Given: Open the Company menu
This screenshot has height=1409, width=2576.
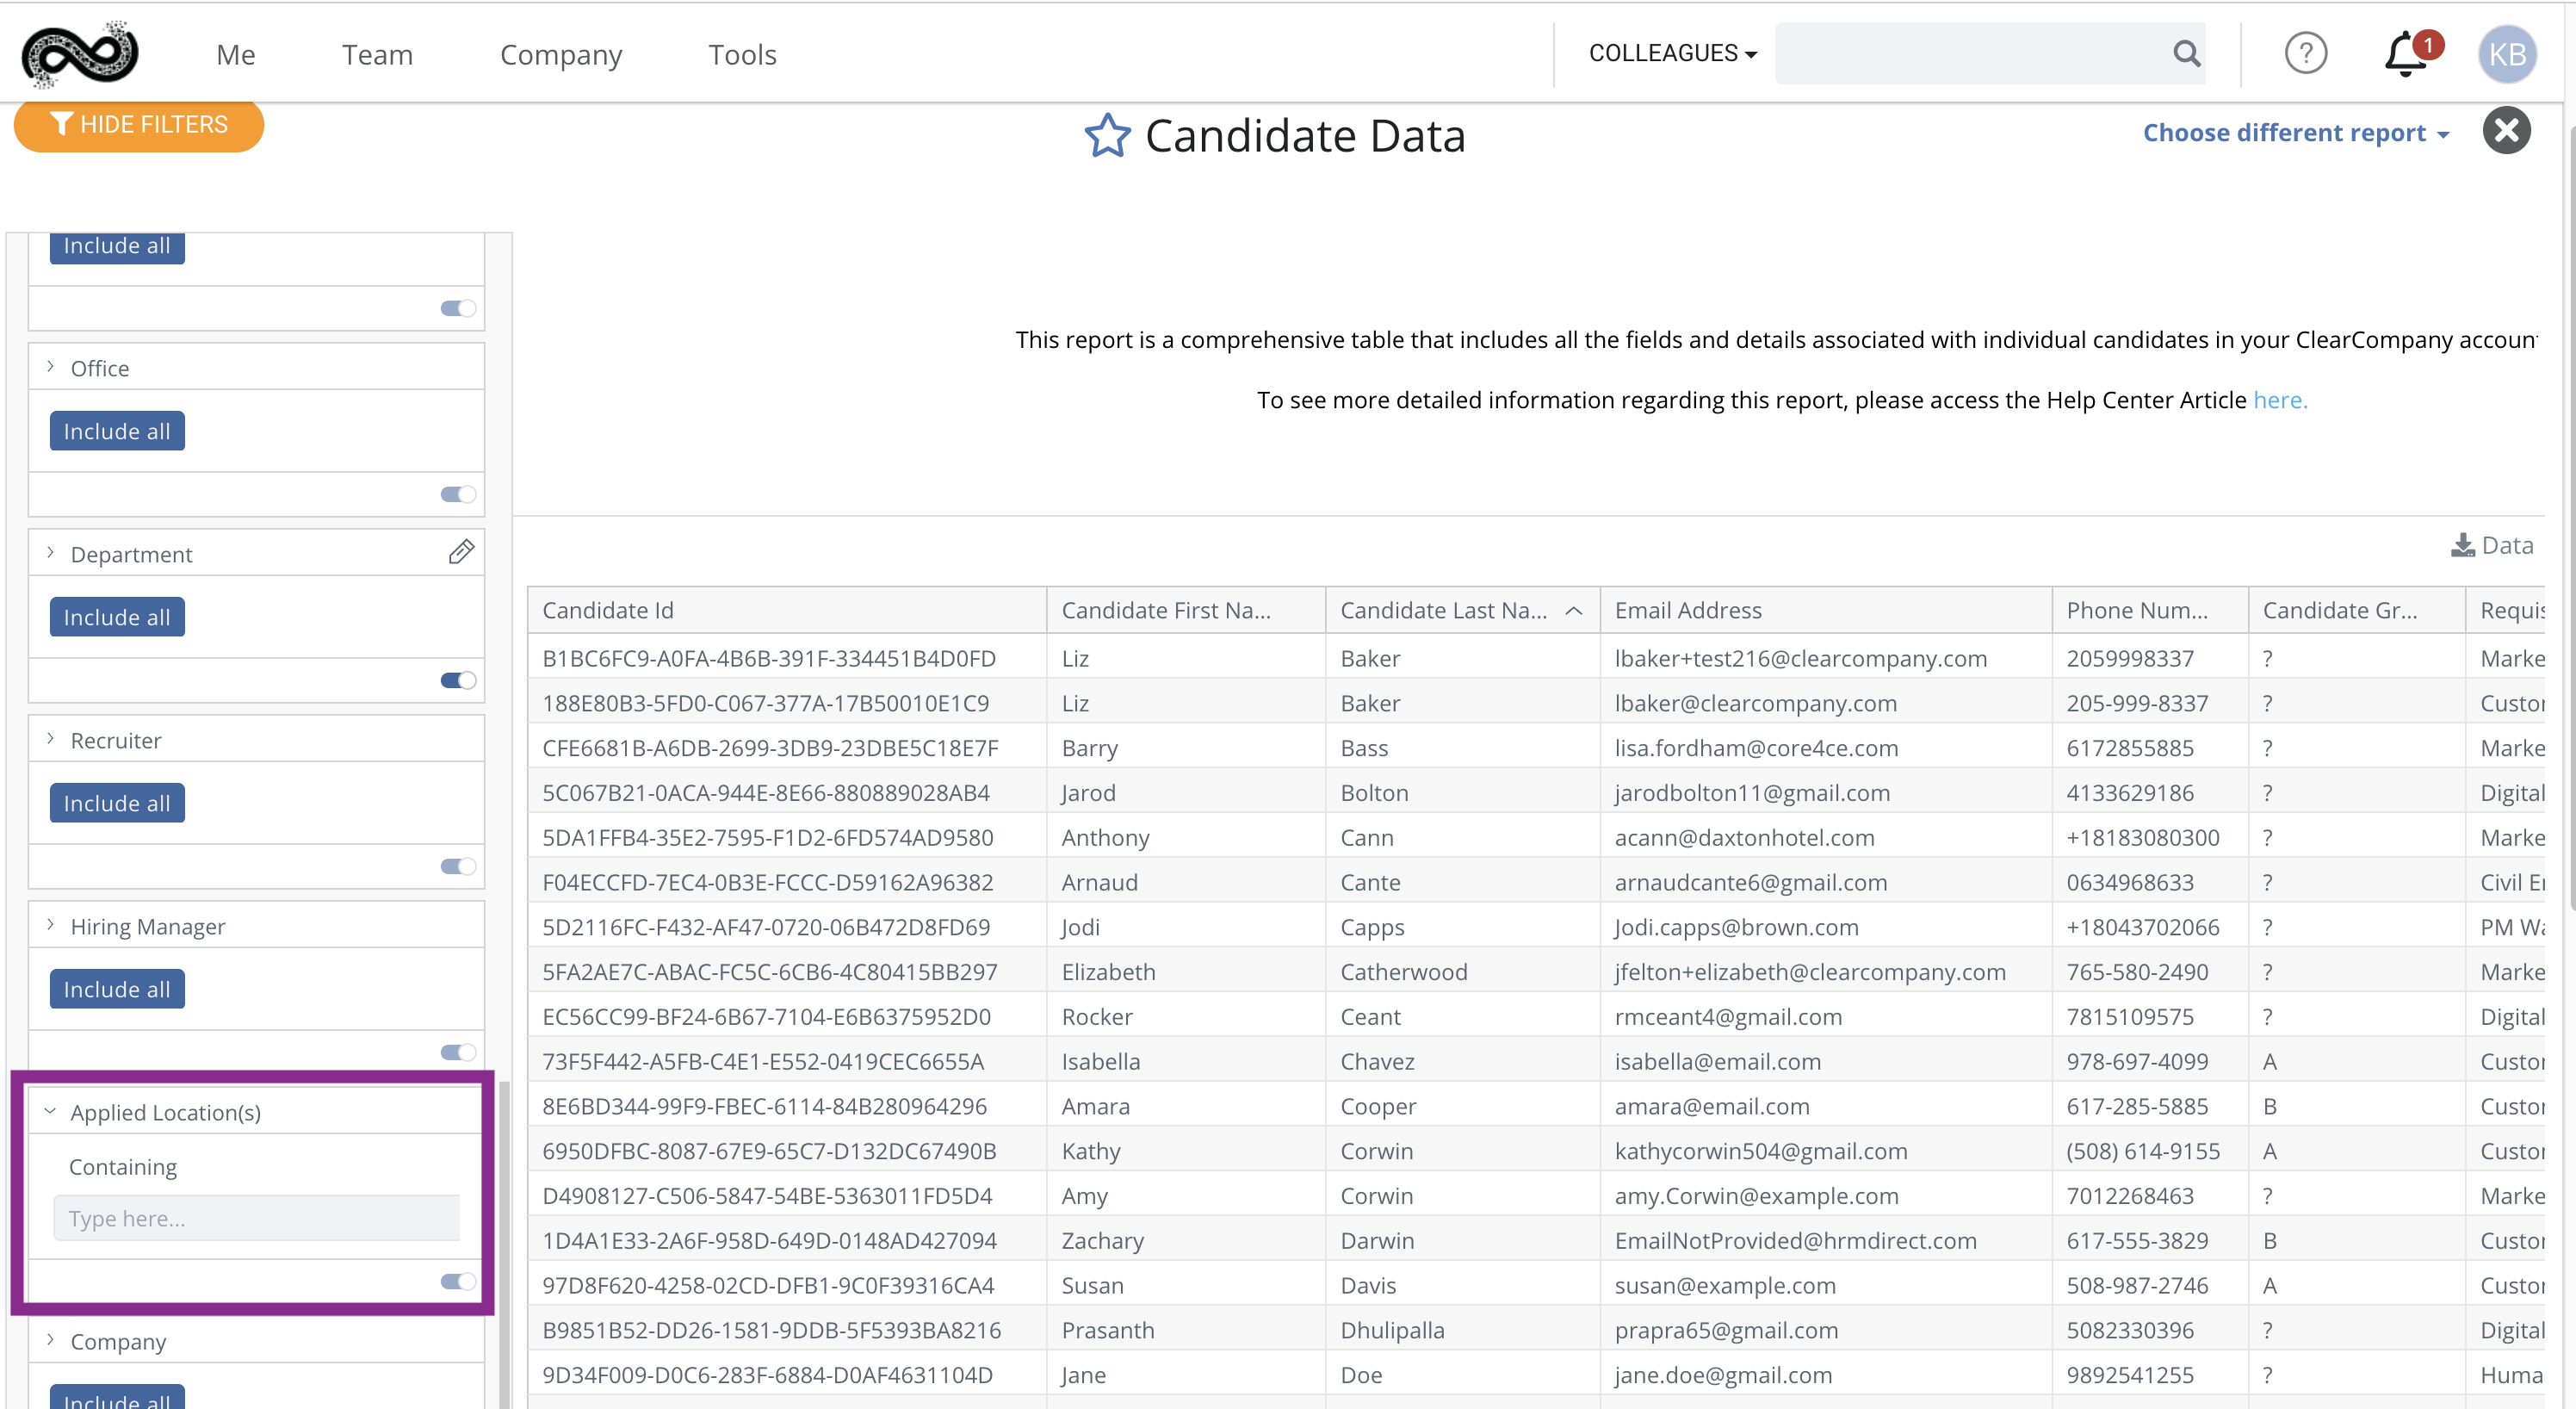Looking at the screenshot, I should tap(561, 55).
